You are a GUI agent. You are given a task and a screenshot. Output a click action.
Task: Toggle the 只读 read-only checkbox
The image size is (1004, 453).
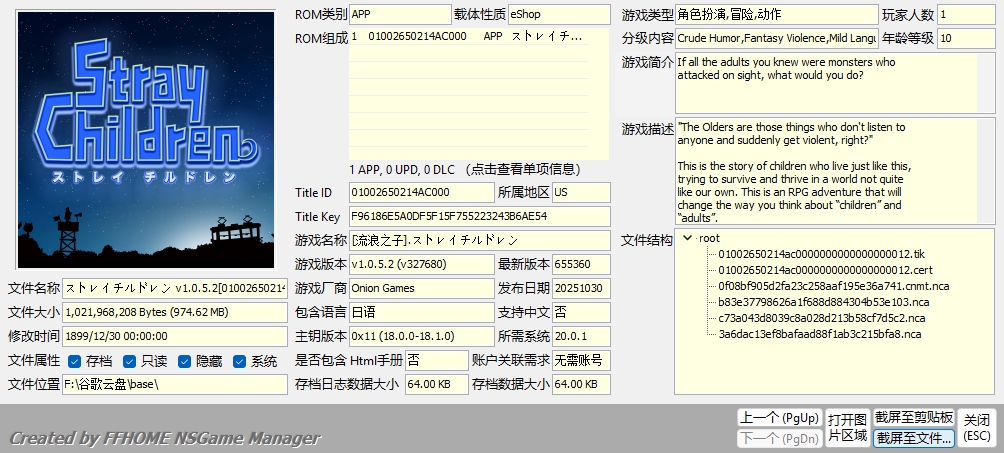[129, 362]
